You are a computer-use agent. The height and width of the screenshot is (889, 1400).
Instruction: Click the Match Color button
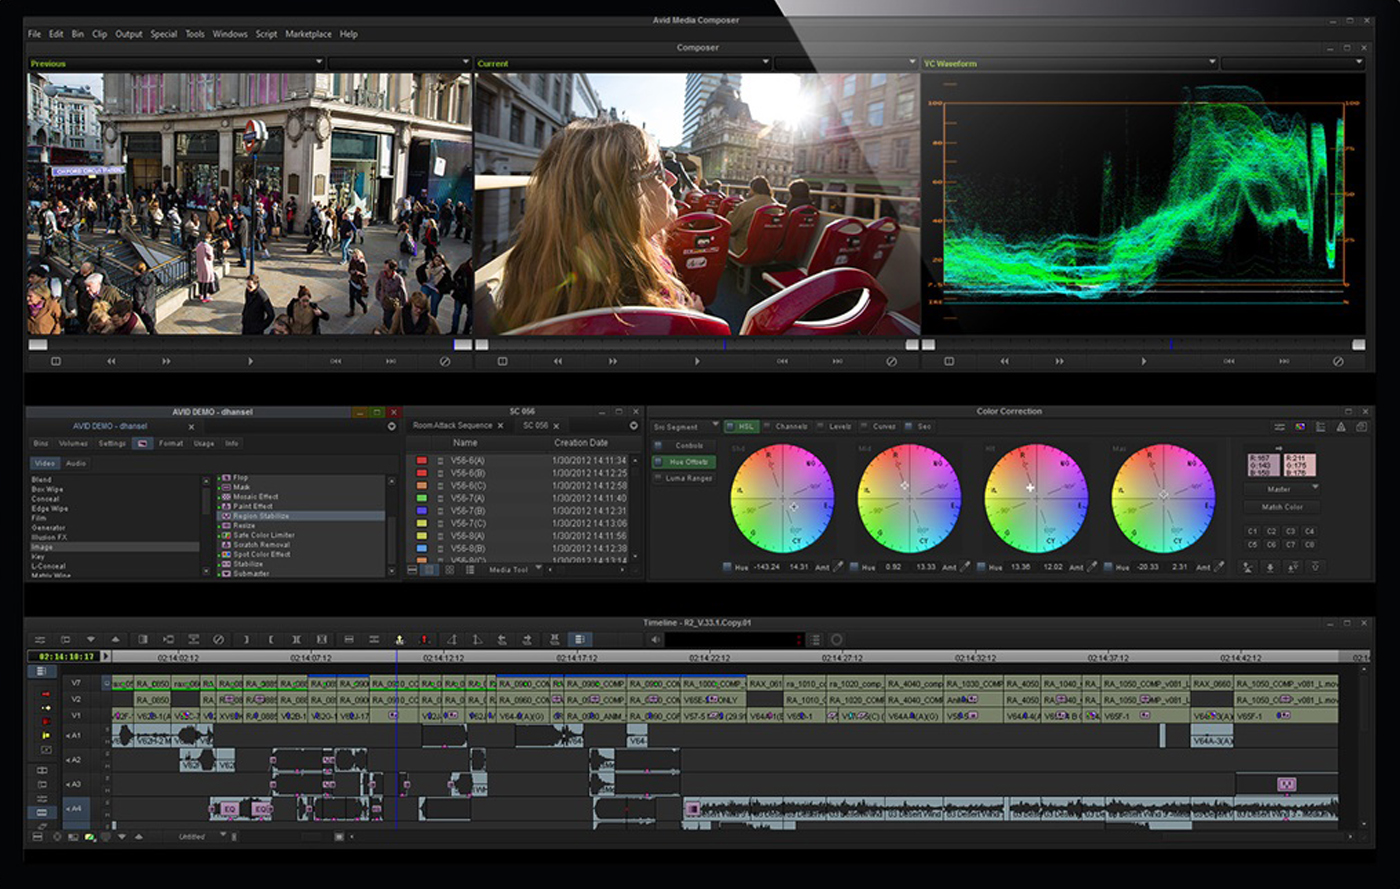pyautogui.click(x=1282, y=507)
